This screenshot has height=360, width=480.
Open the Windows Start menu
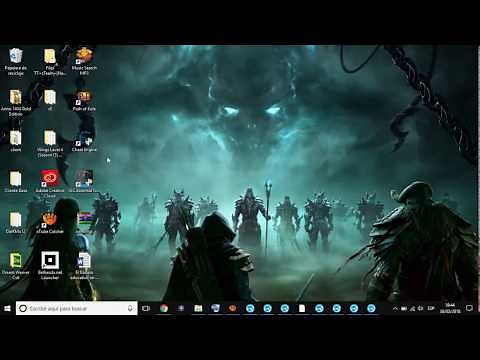[7, 308]
